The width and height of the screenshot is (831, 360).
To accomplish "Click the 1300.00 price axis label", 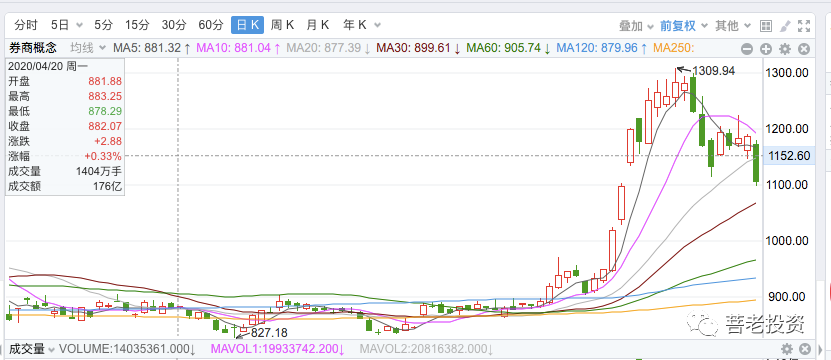I will click(x=787, y=73).
